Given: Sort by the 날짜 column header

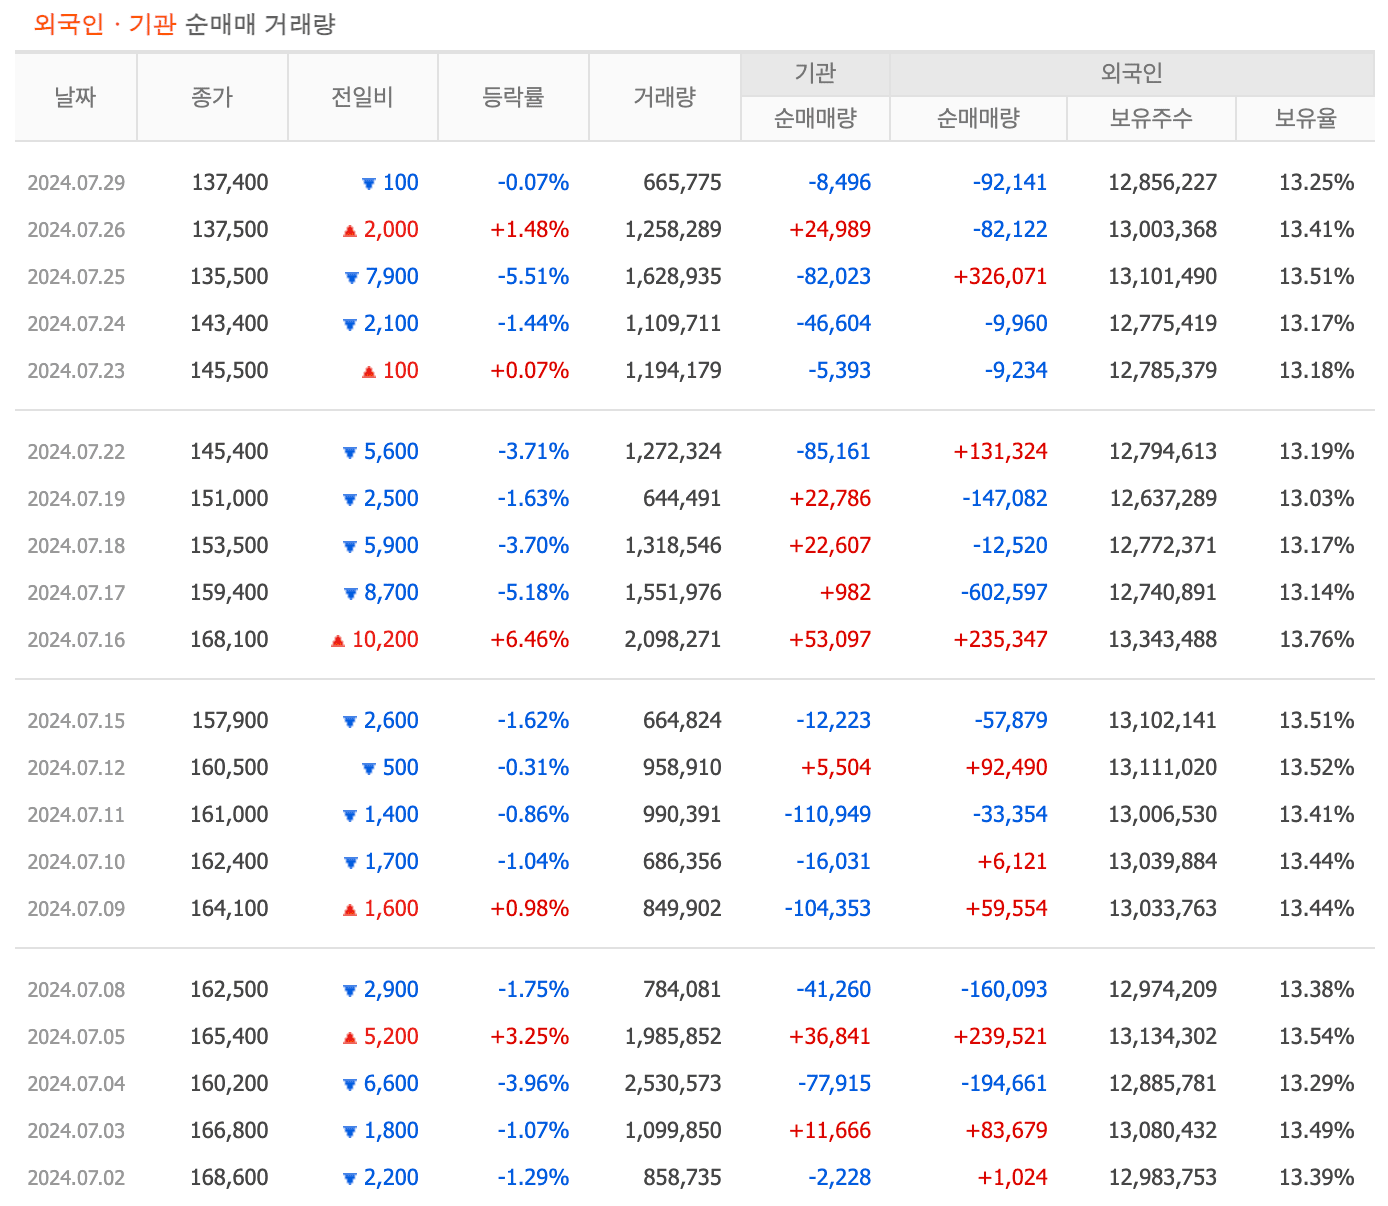Looking at the screenshot, I should [75, 96].
